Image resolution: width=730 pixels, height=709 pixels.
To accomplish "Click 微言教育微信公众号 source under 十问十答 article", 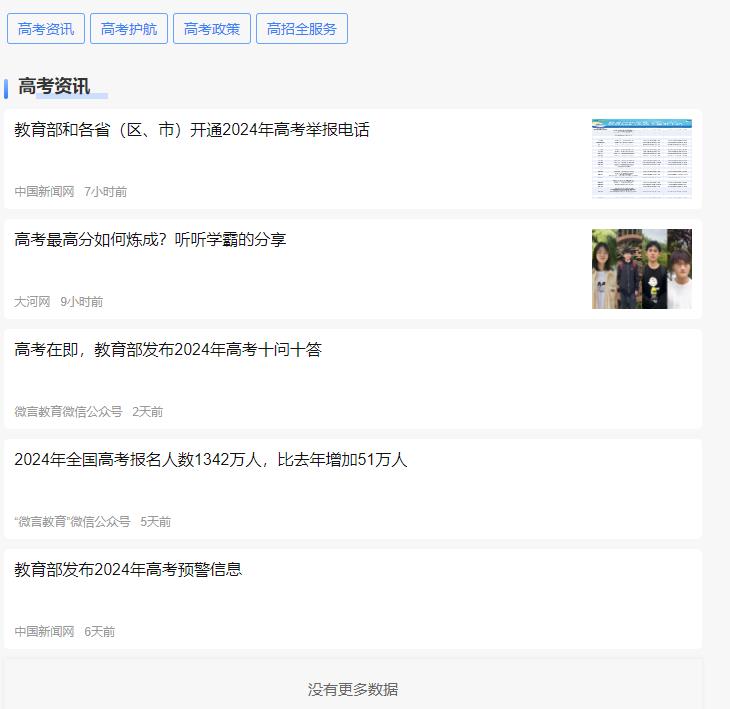I will 68,412.
